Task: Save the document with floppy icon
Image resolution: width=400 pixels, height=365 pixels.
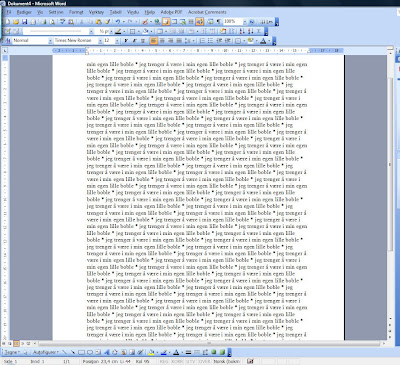Action: (x=24, y=22)
